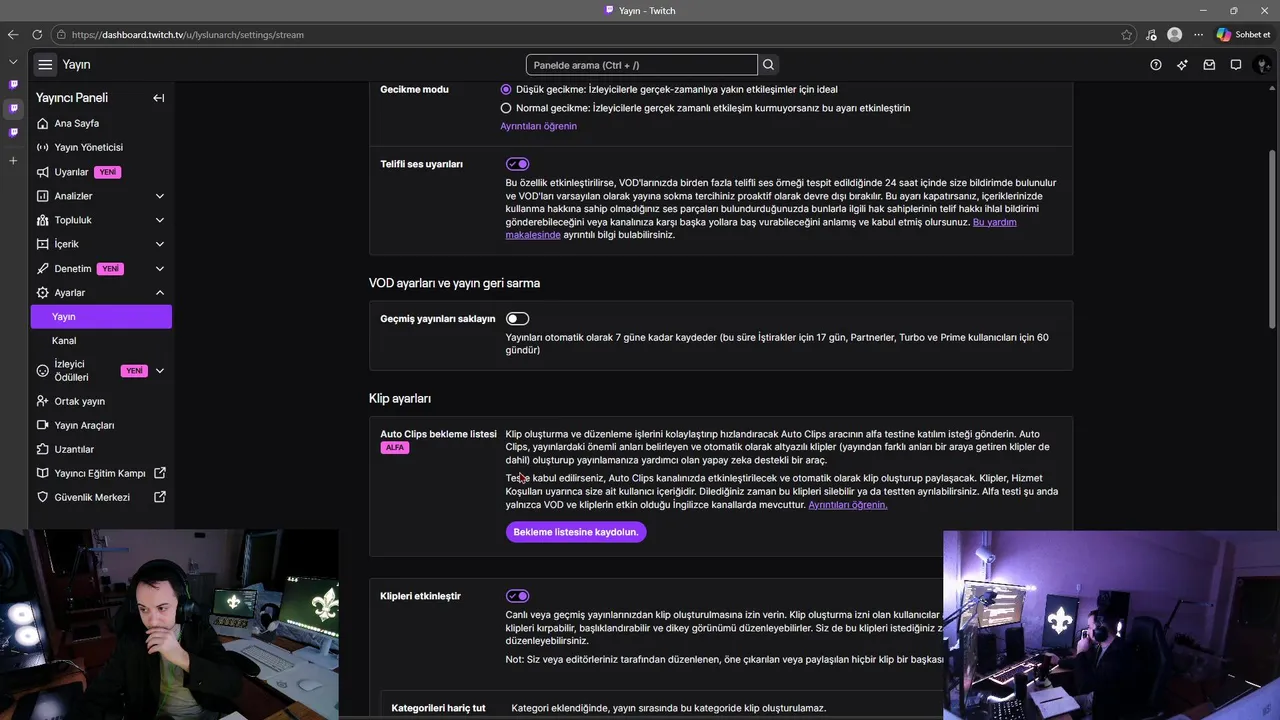Click Panelde arama search field
The width and height of the screenshot is (1280, 720).
pyautogui.click(x=641, y=65)
